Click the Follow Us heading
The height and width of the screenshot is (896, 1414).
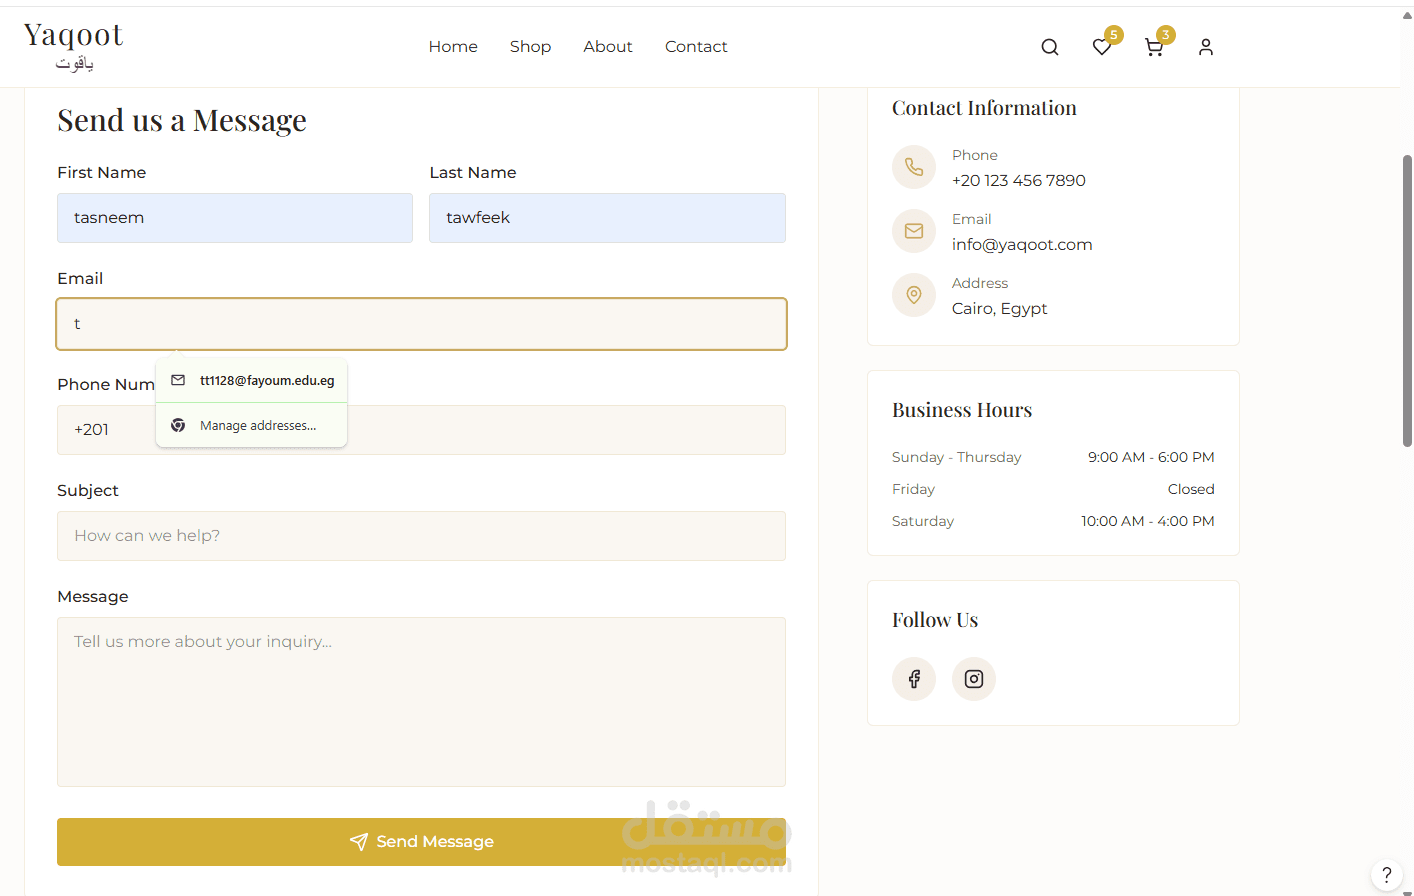click(x=935, y=620)
